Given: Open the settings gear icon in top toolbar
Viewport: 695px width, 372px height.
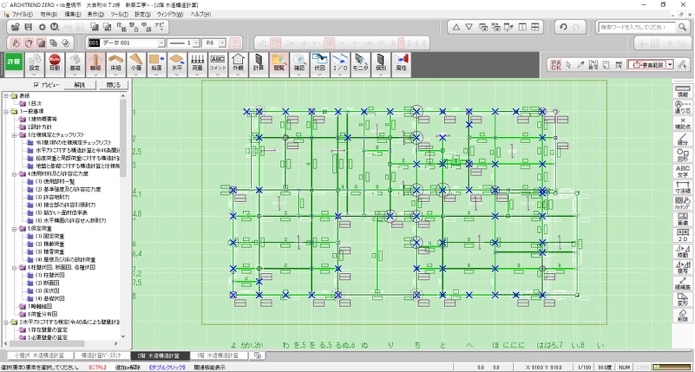Looking at the screenshot, I should (x=42, y=27).
